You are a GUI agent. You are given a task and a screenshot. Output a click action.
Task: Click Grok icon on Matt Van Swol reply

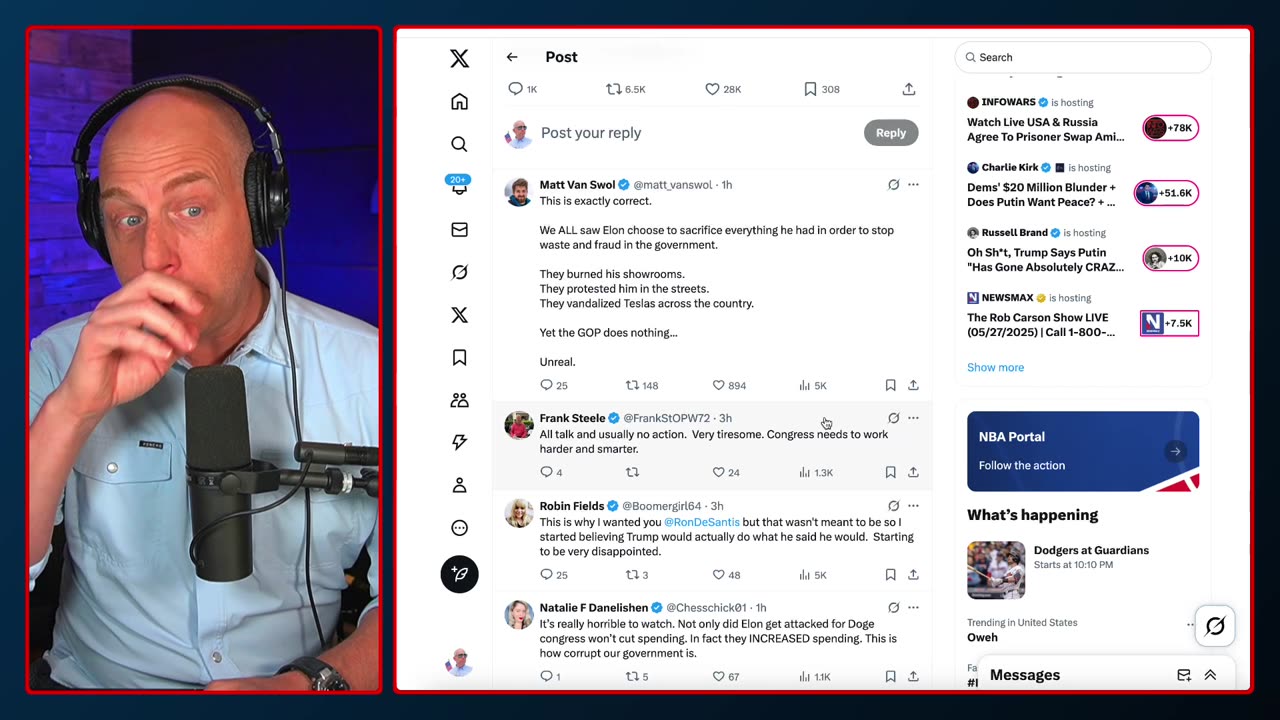pyautogui.click(x=893, y=185)
